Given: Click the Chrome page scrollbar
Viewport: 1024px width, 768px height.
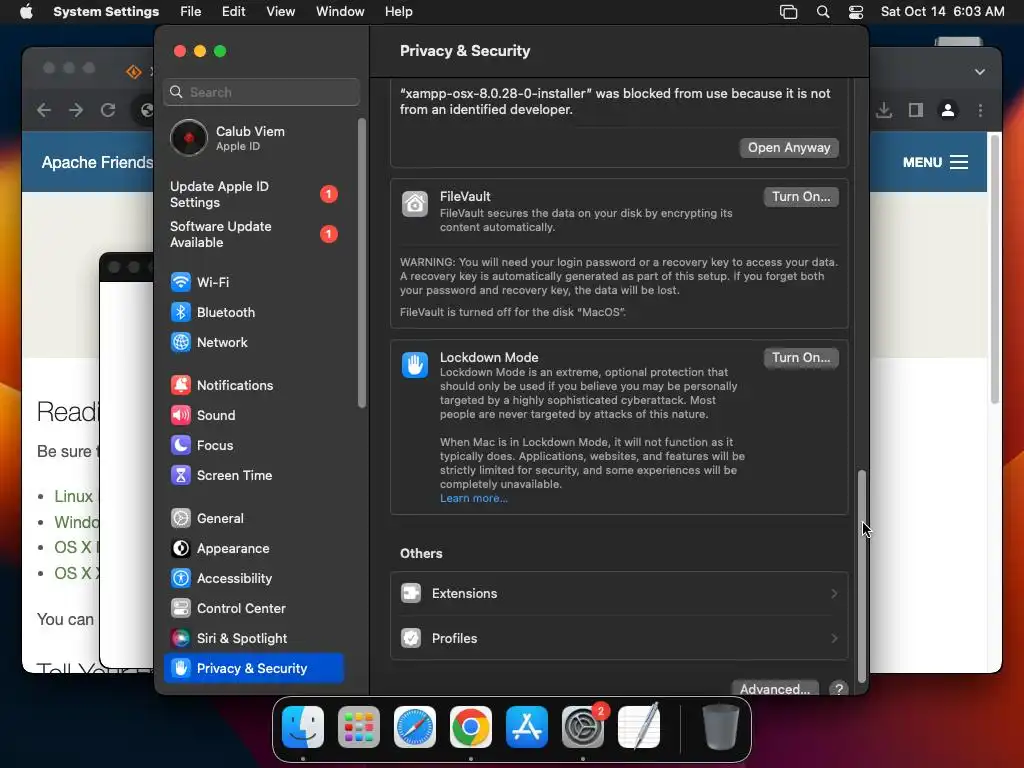Looking at the screenshot, I should click(994, 269).
